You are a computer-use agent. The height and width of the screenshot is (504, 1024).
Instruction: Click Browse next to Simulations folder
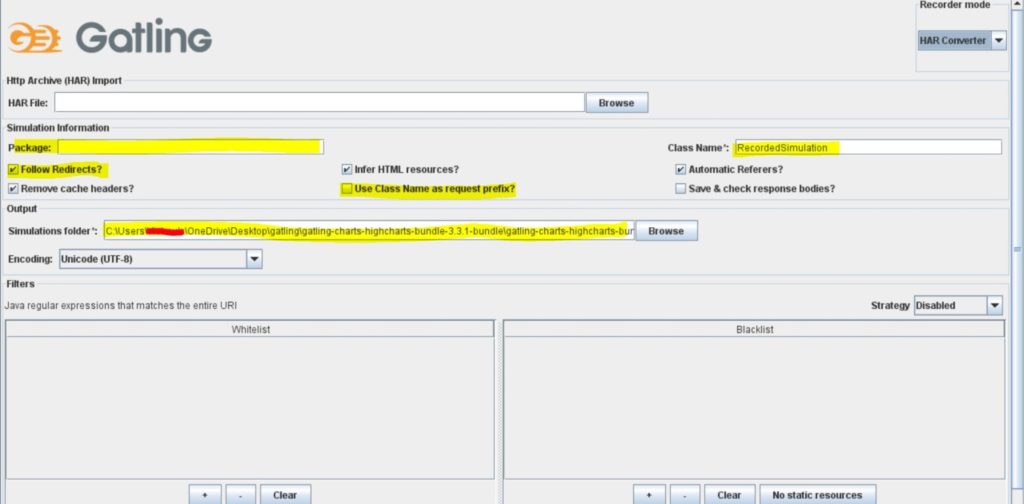pos(666,231)
